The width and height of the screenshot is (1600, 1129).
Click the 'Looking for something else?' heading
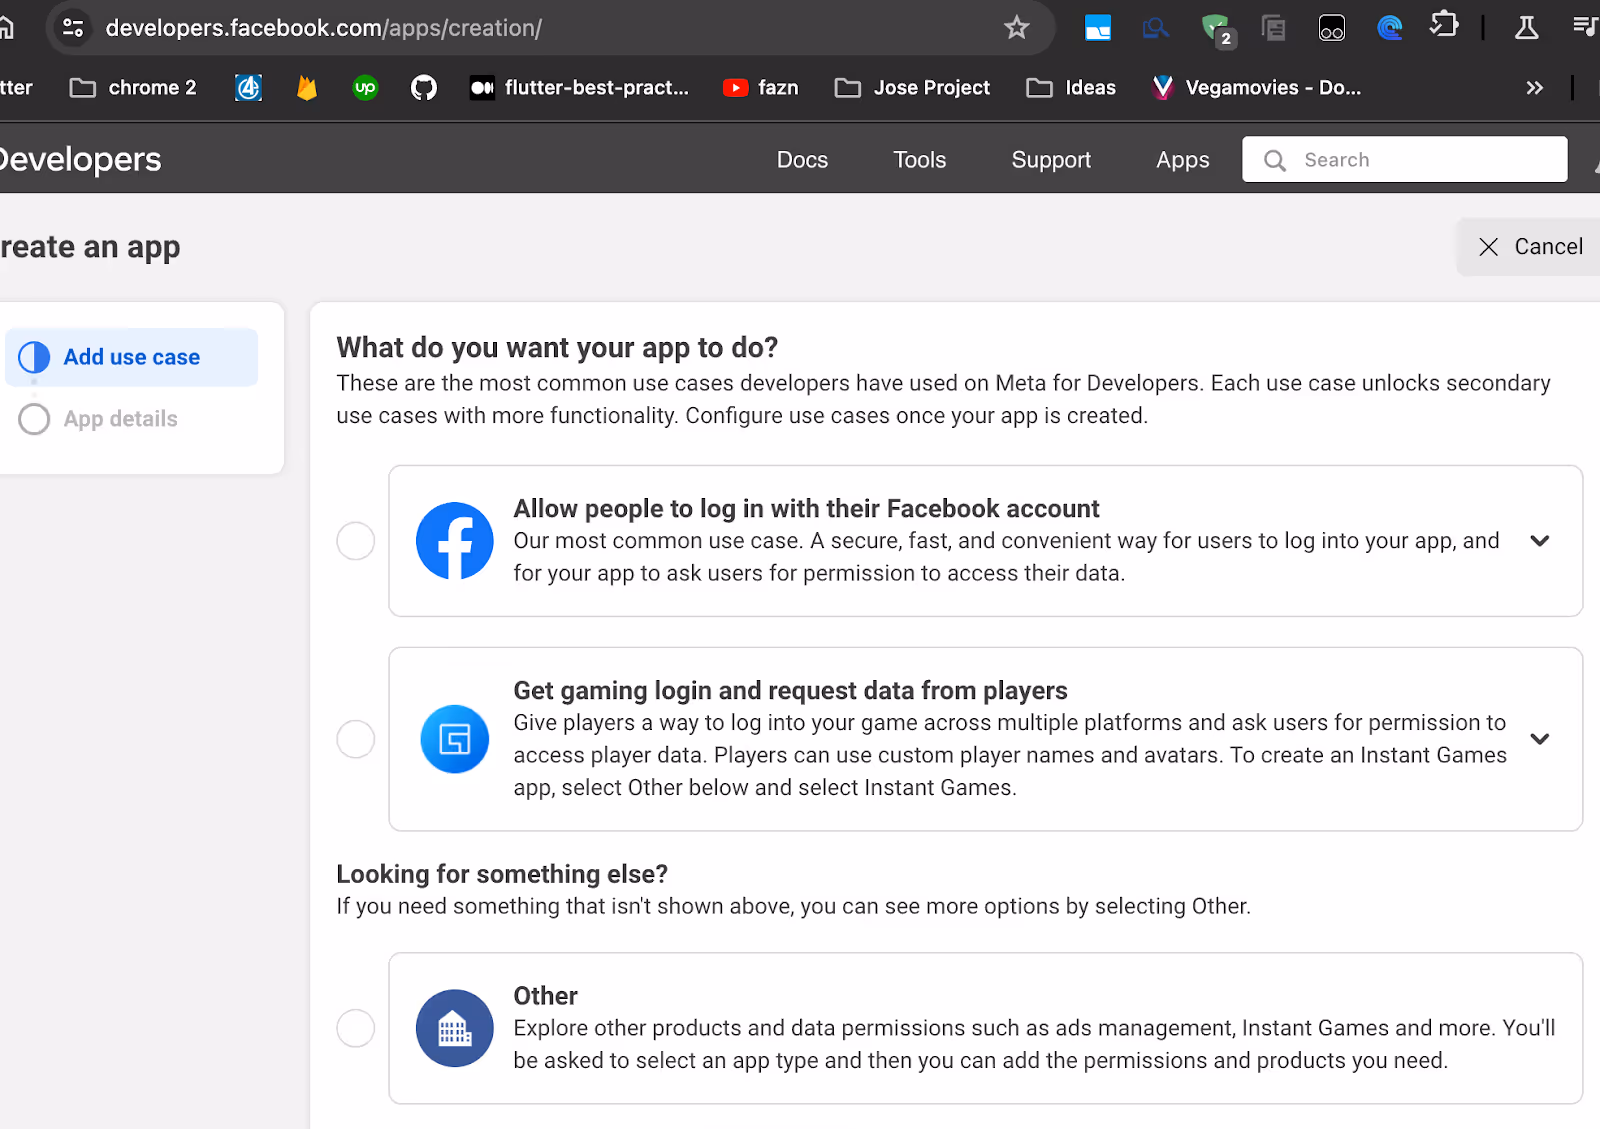[x=502, y=874]
